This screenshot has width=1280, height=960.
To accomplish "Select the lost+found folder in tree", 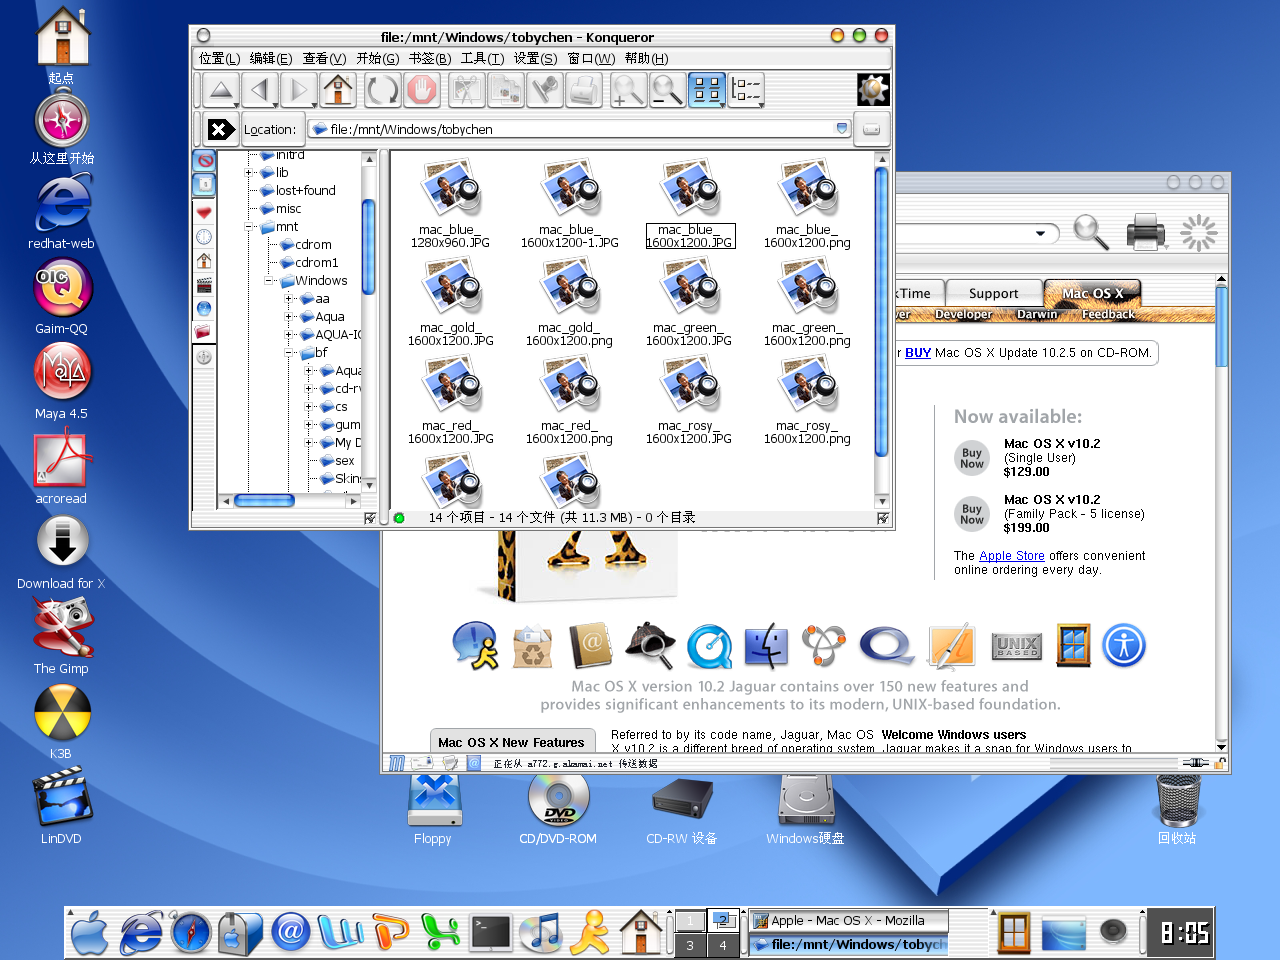I will click(x=298, y=191).
